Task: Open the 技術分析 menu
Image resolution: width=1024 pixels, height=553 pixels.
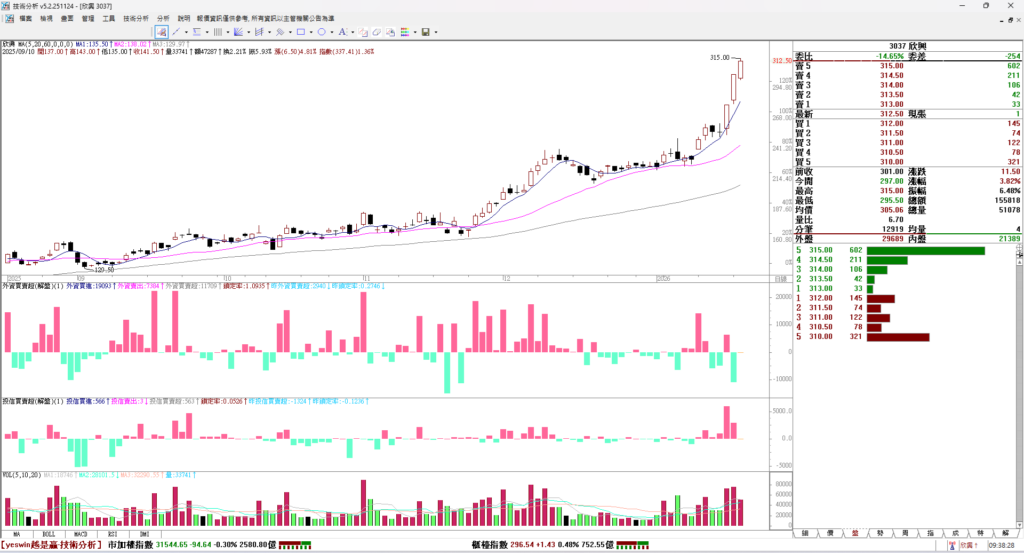Action: point(136,18)
